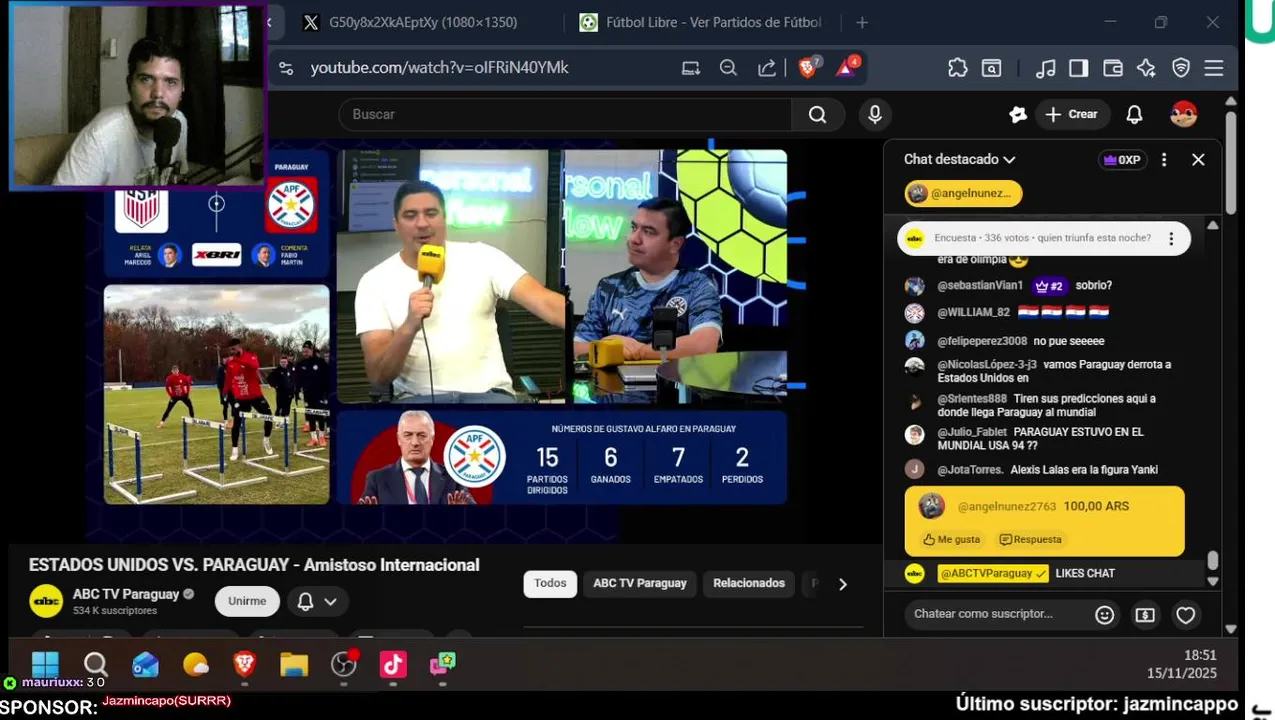This screenshot has height=720, width=1275.
Task: Open the site information icon beside the URL
Action: click(x=286, y=68)
